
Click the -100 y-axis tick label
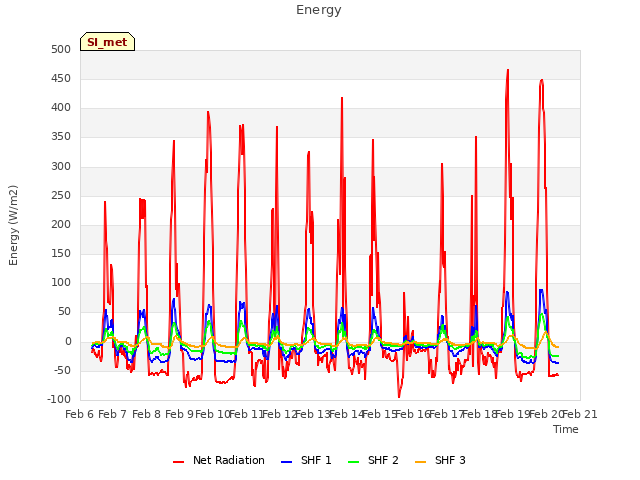(x=59, y=400)
